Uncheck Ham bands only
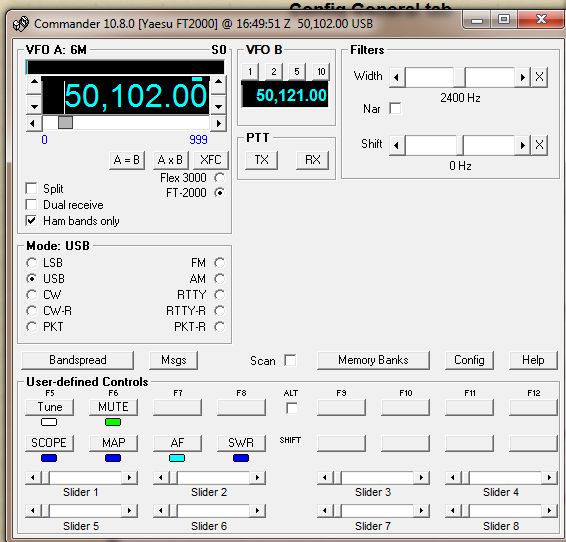 [x=31, y=220]
